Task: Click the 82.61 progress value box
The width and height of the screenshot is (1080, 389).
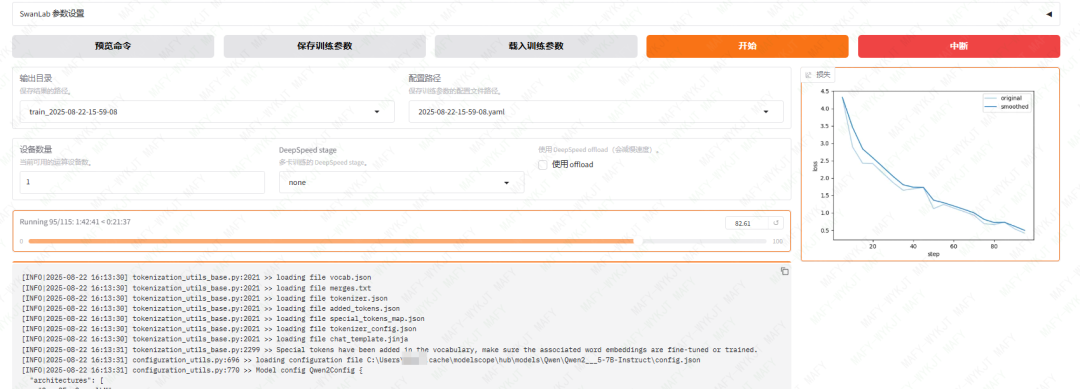Action: click(747, 223)
